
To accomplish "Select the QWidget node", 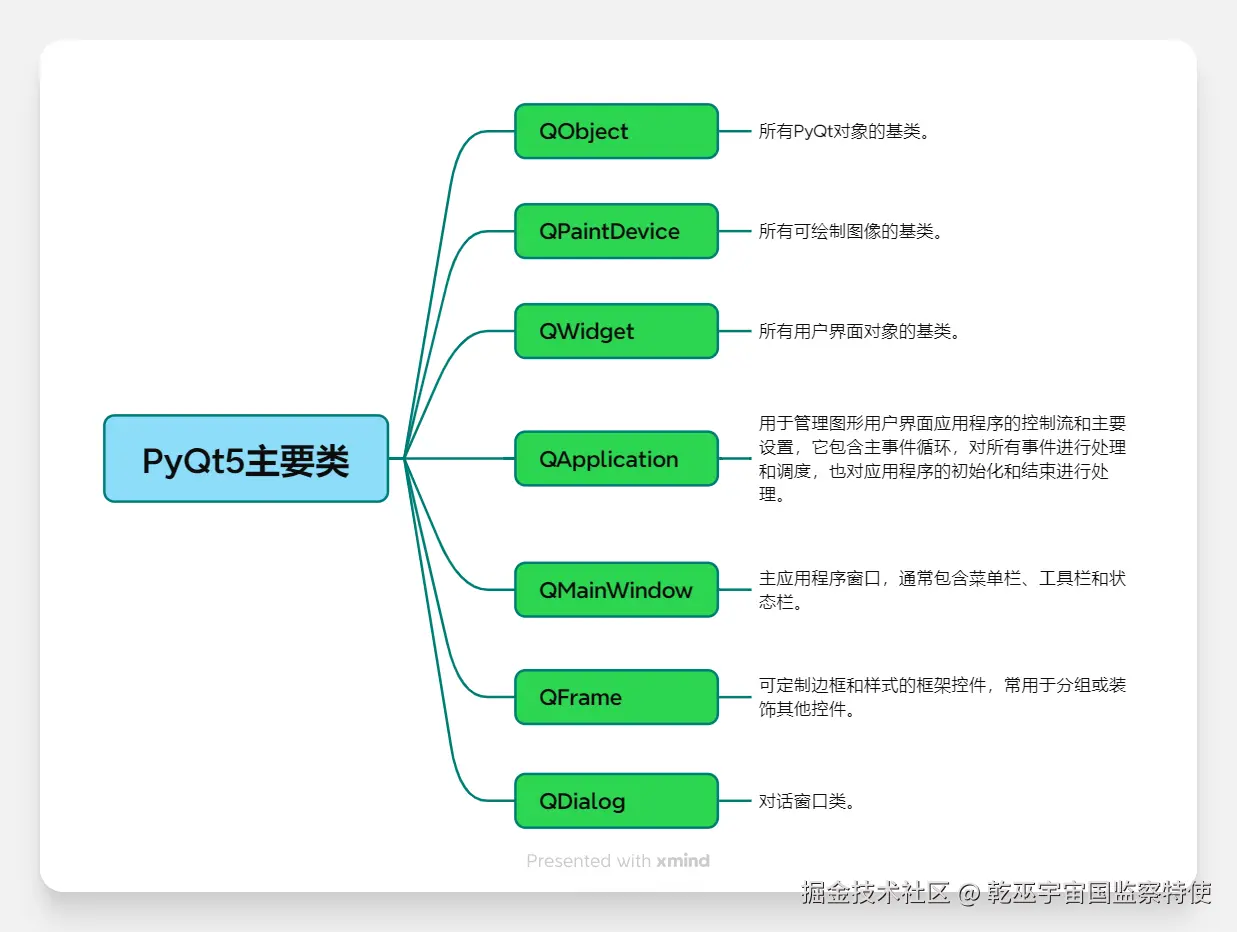I will [615, 331].
